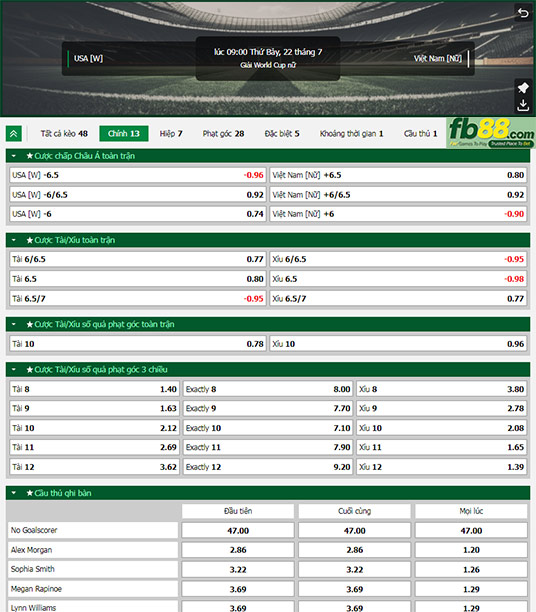Choose Việt Nam [Nữ] +6 odds -0.90

tap(398, 214)
